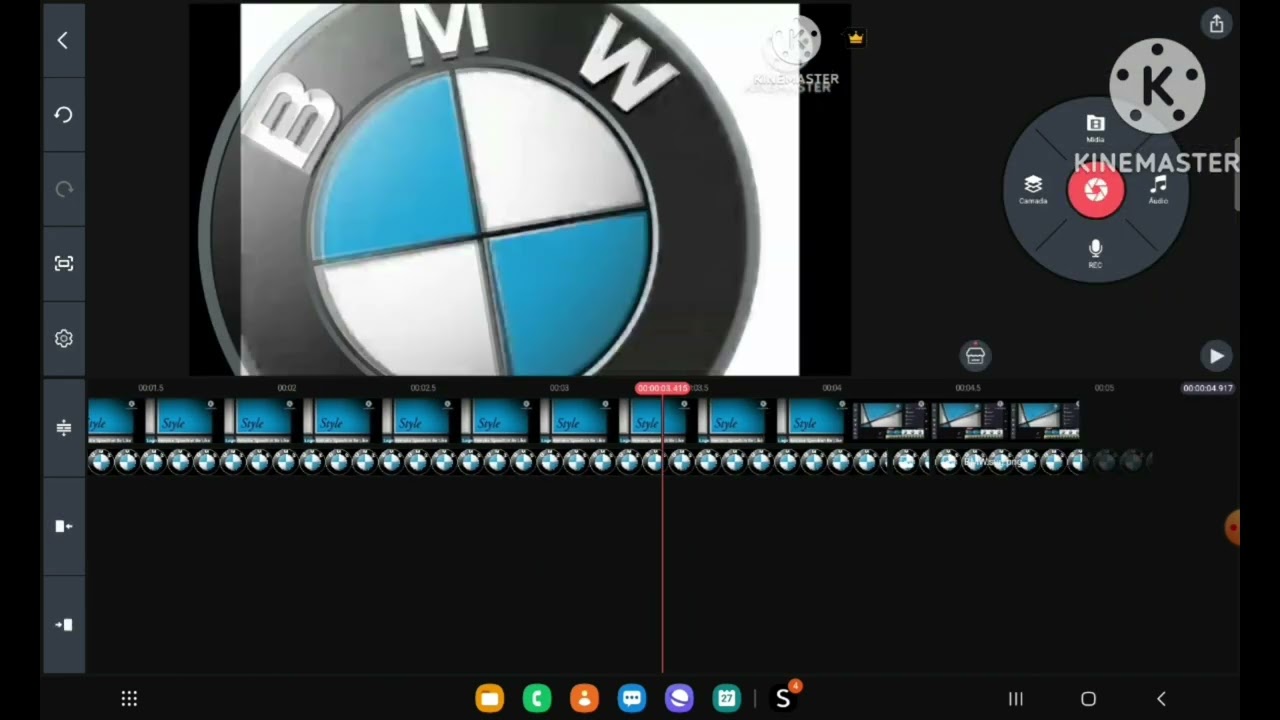Viewport: 1280px width, 720px height.
Task: Open the yellow files app
Action: tap(489, 699)
